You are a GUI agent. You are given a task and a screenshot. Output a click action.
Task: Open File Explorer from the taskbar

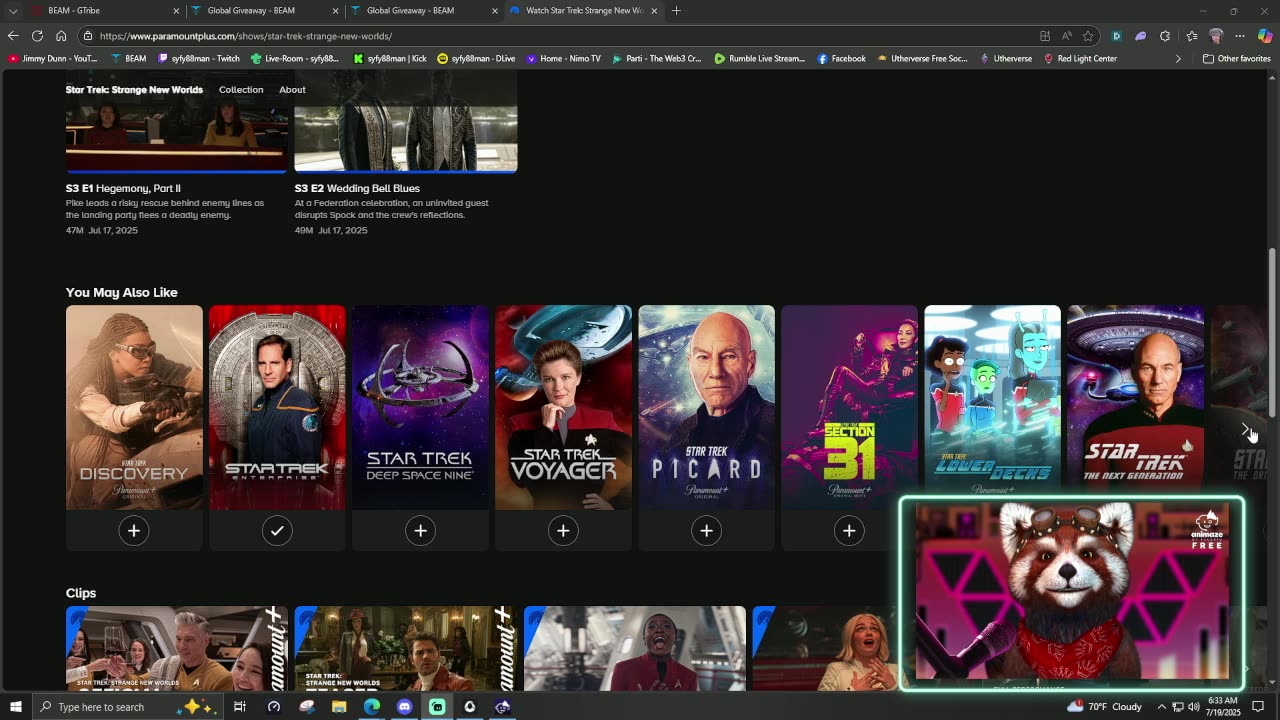point(339,707)
